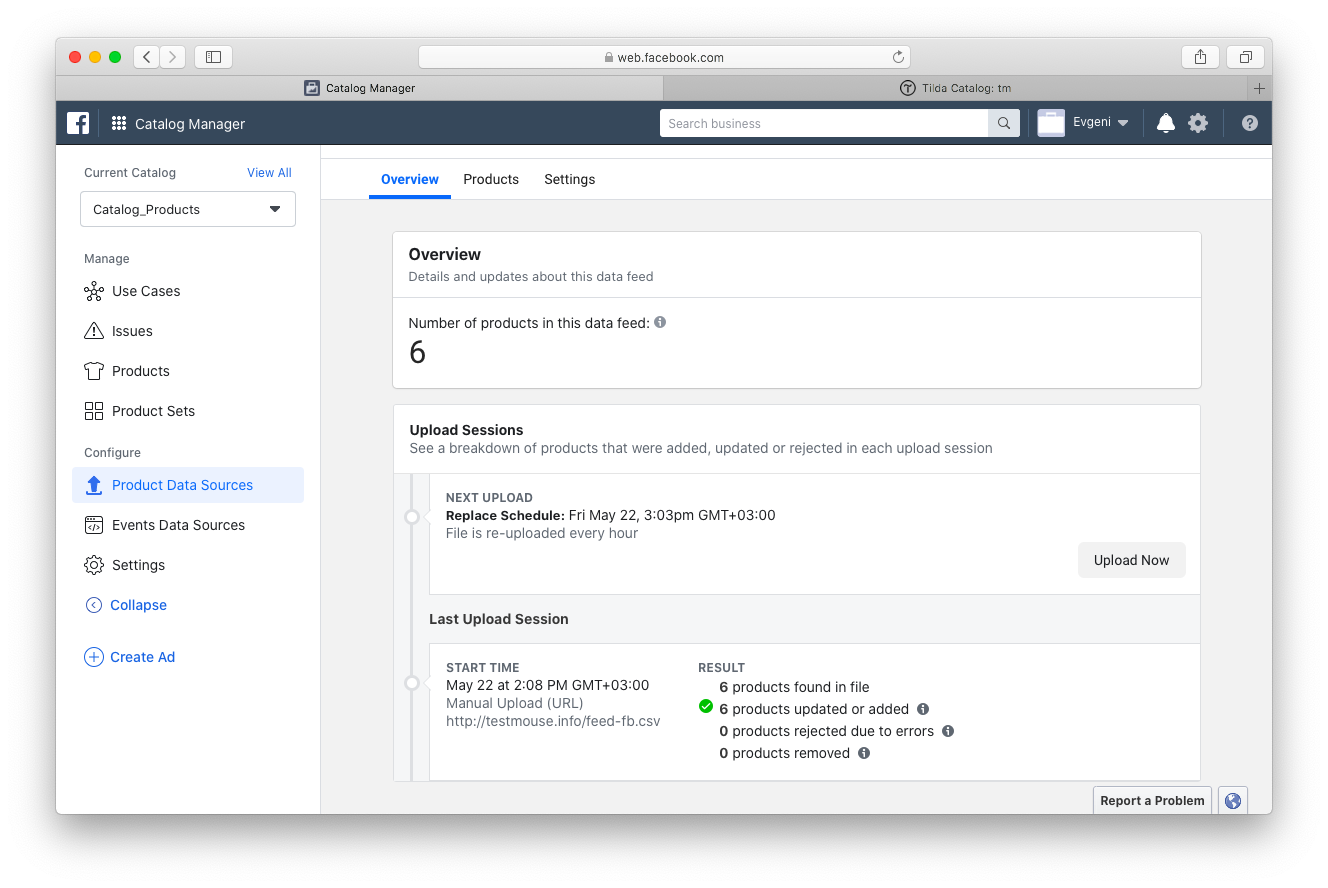Click "6 products found in file" text
Viewport: 1328px width, 888px height.
pyautogui.click(x=794, y=687)
